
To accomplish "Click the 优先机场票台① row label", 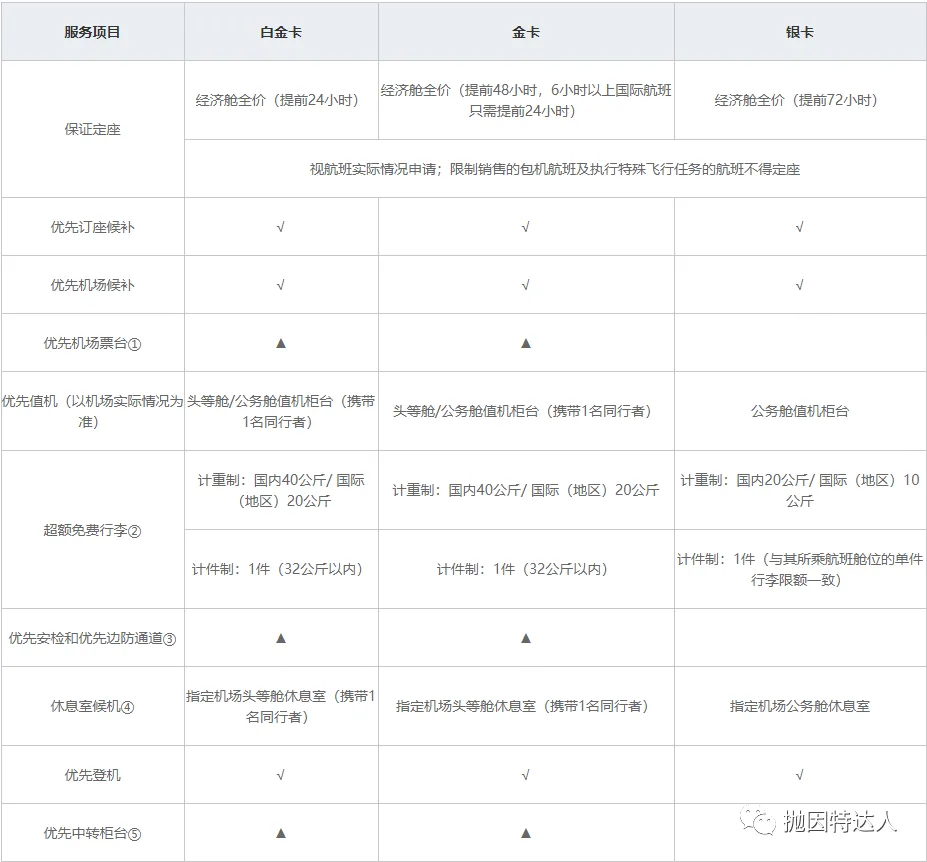I will (92, 343).
